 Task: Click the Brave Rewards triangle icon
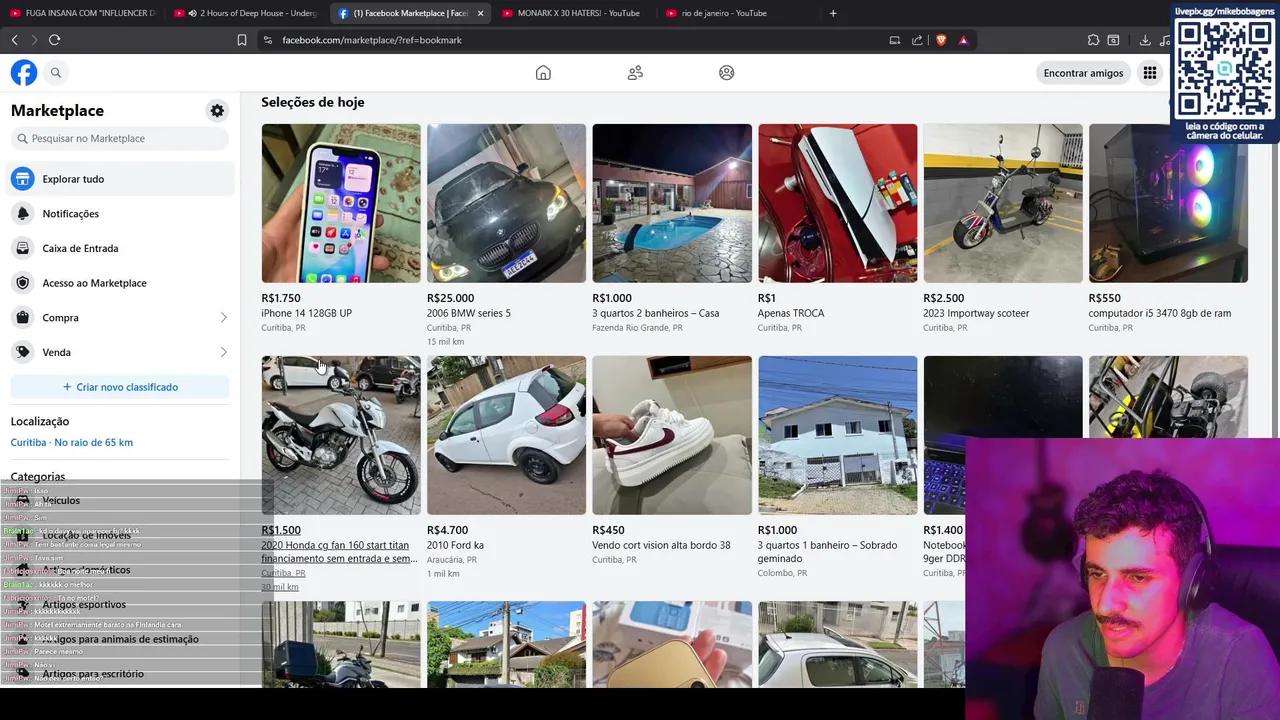tap(963, 40)
